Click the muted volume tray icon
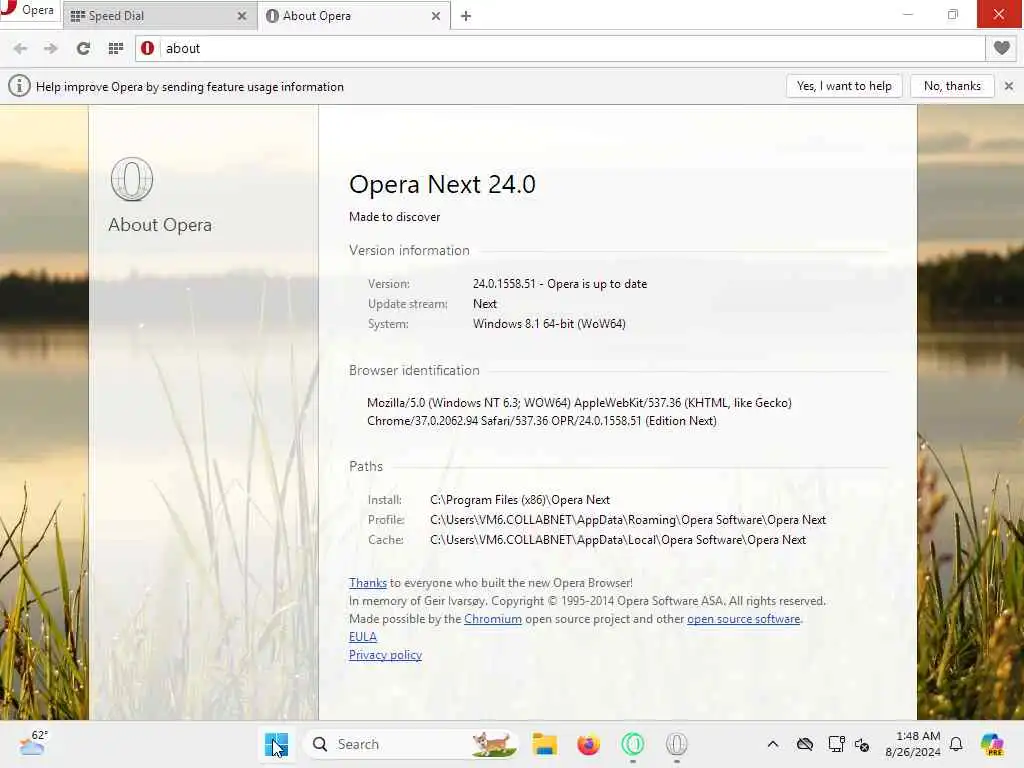 click(x=861, y=744)
